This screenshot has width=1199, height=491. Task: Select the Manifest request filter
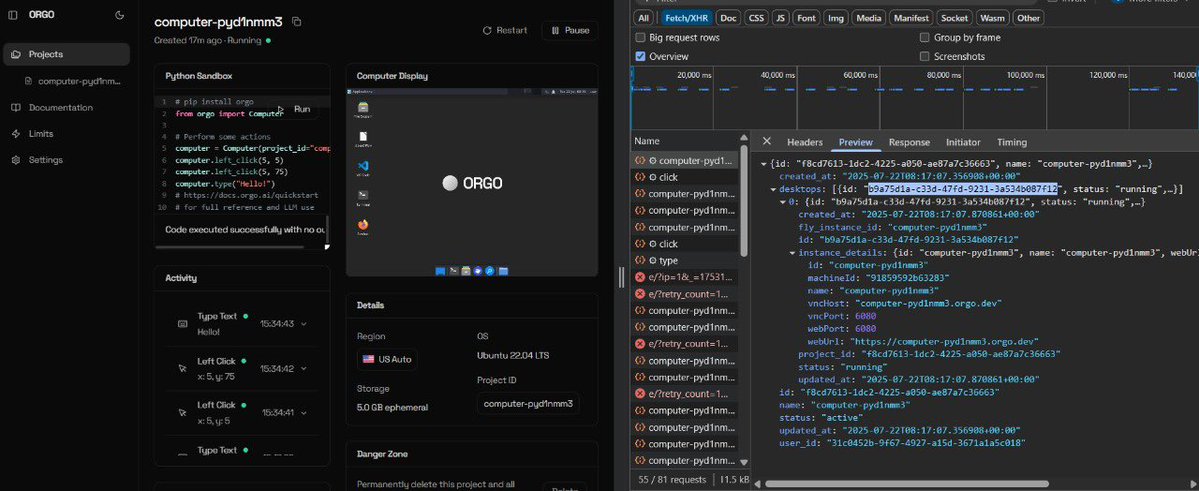click(x=911, y=18)
